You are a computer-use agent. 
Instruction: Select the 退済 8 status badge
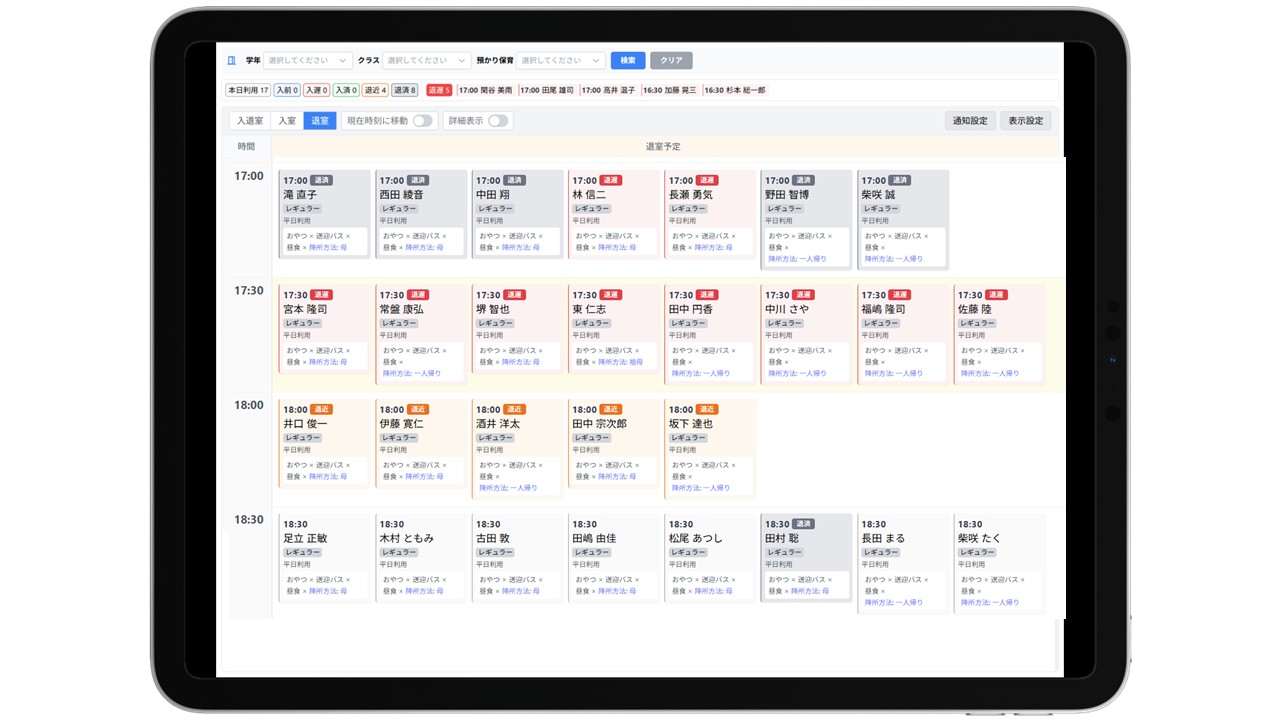point(404,90)
